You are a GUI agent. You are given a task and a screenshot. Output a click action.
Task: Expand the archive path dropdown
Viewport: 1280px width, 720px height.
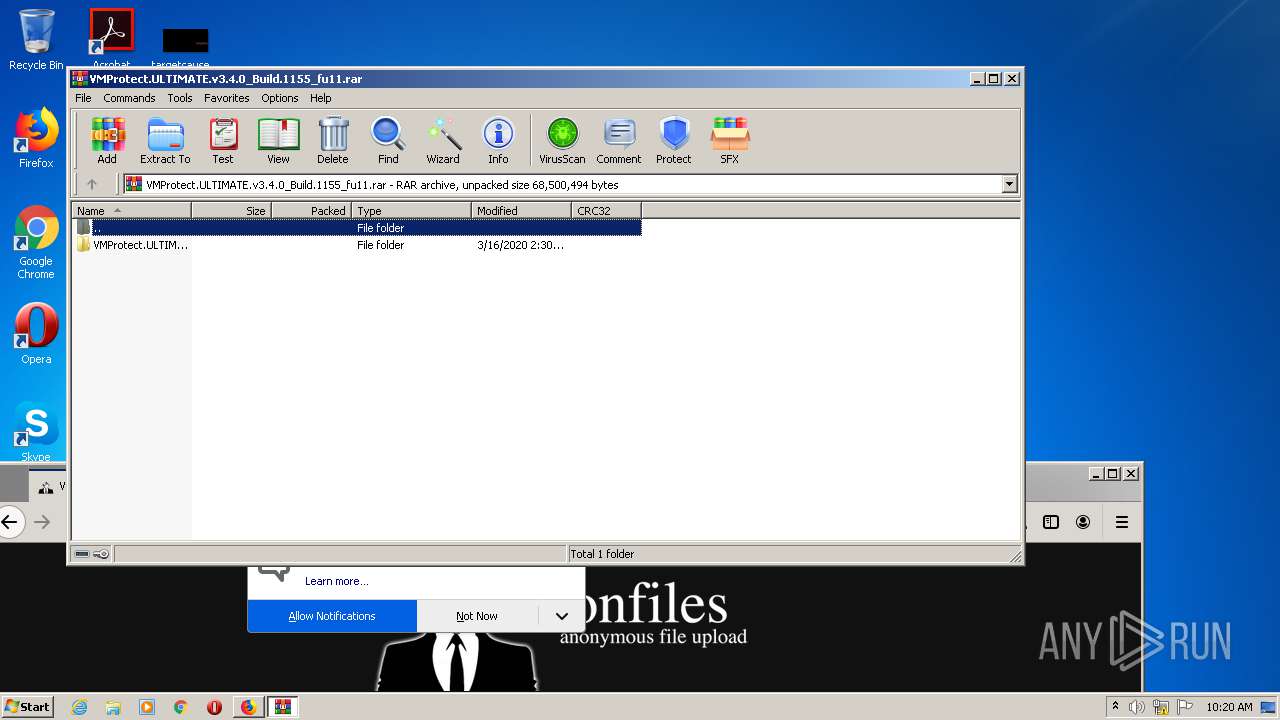pos(1009,184)
